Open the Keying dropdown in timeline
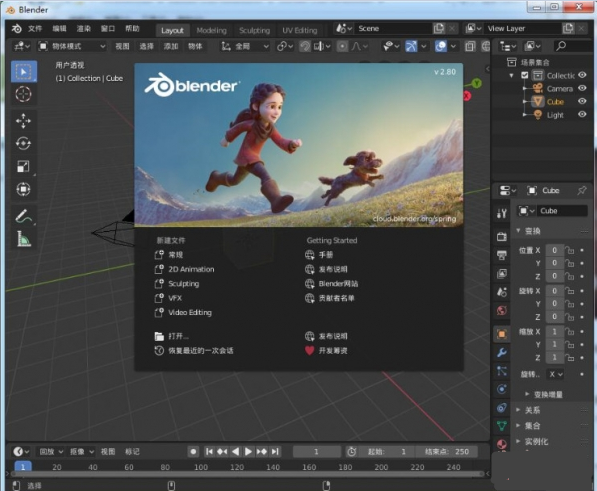Screen dimensions: 597x491 click(81, 452)
